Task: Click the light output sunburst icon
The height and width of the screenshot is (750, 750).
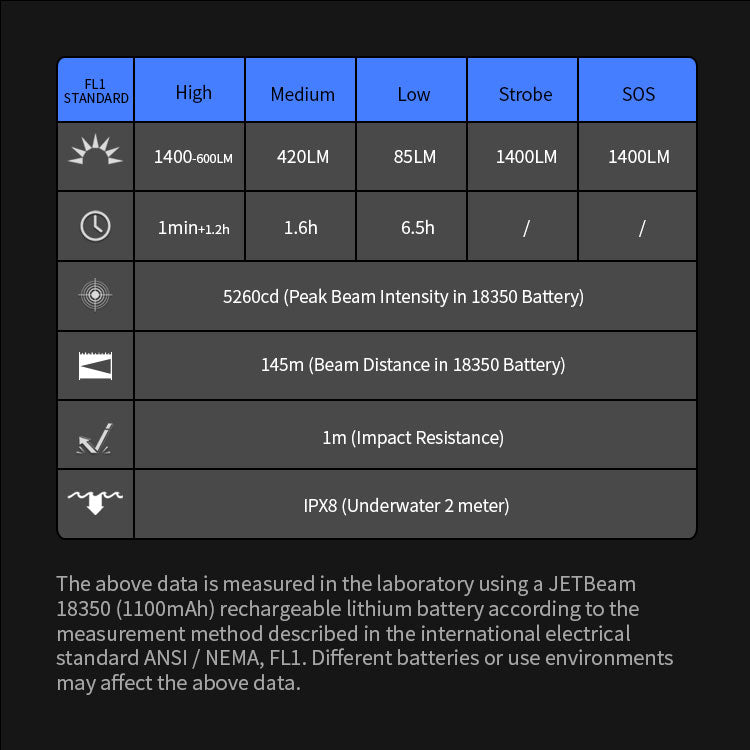Action: tap(96, 151)
